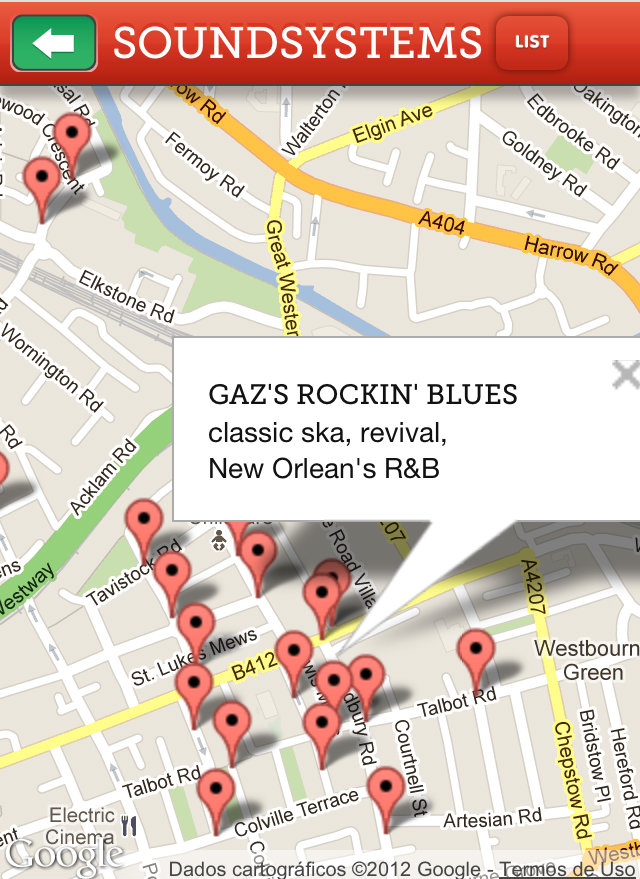Tap the pin just above St. Lukes Mews
640x879 pixels.
(196, 625)
